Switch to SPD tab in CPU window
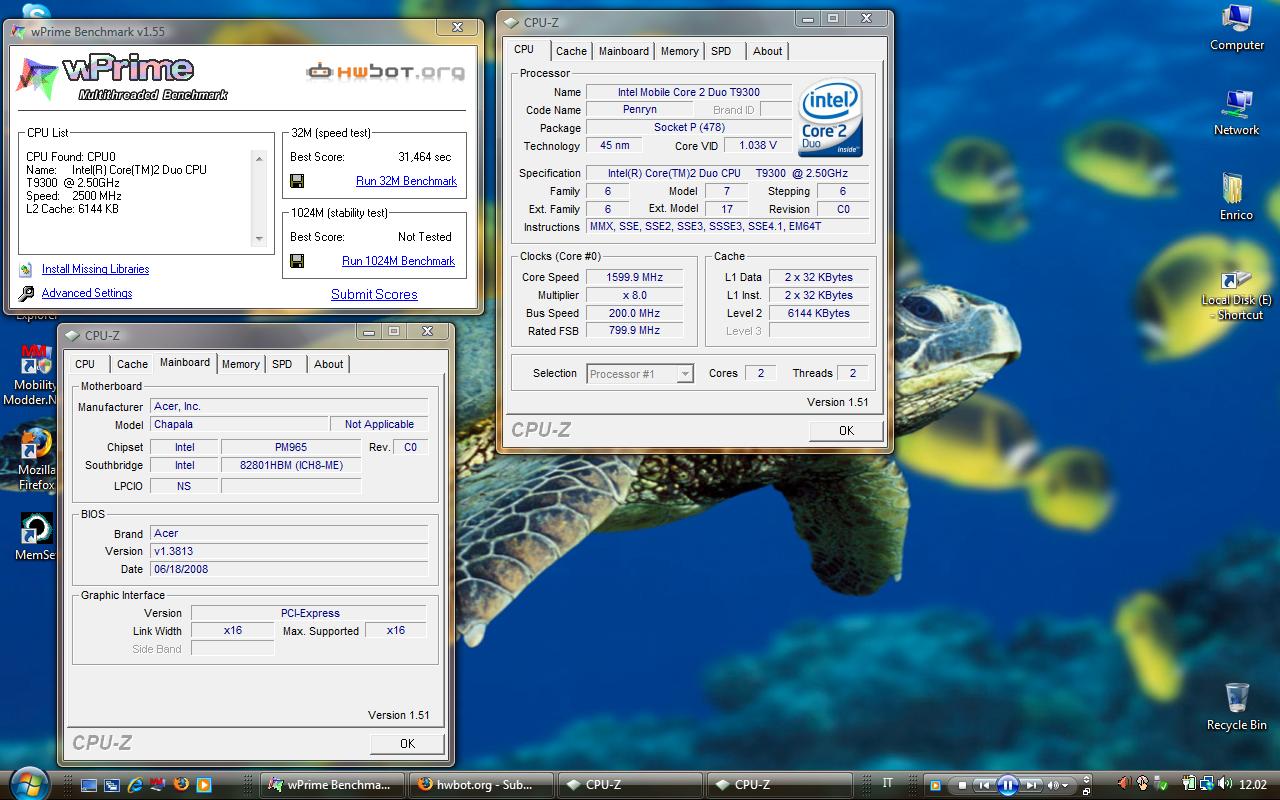 (721, 51)
